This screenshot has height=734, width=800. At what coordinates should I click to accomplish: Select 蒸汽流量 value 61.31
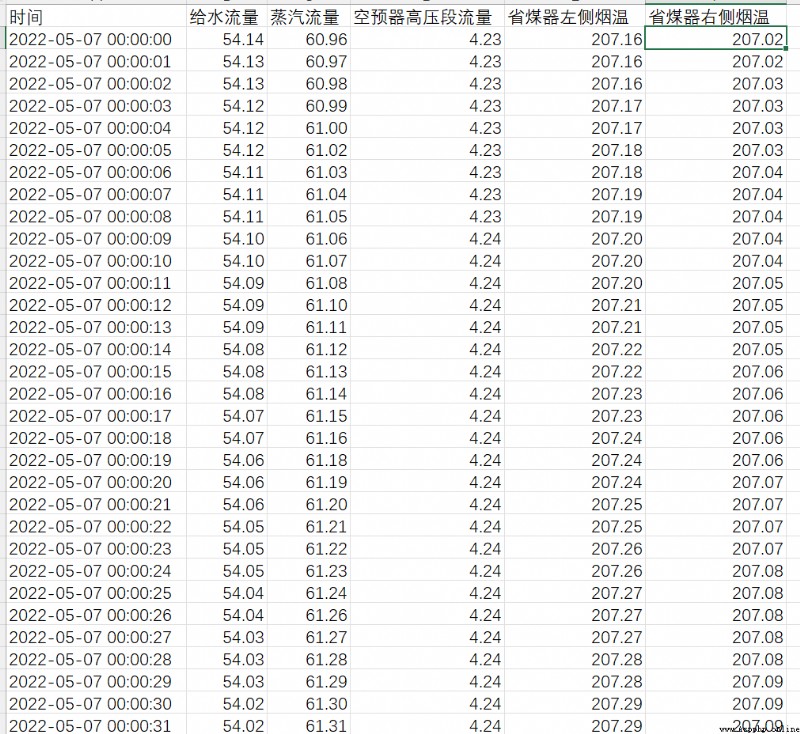[x=309, y=725]
